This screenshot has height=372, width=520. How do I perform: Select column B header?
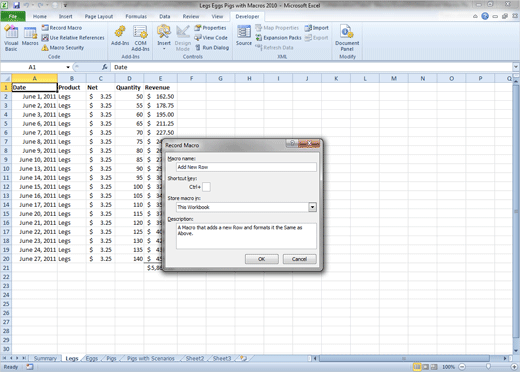tap(72, 79)
